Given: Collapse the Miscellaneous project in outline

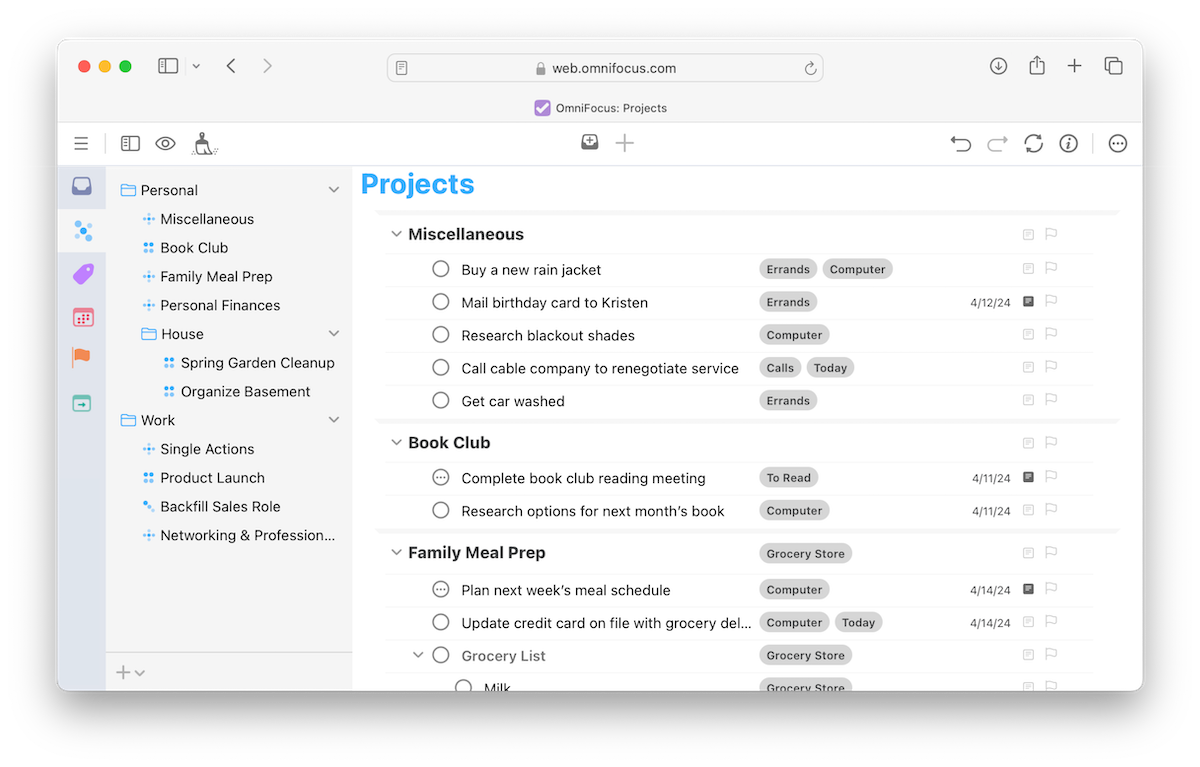Looking at the screenshot, I should click(396, 234).
